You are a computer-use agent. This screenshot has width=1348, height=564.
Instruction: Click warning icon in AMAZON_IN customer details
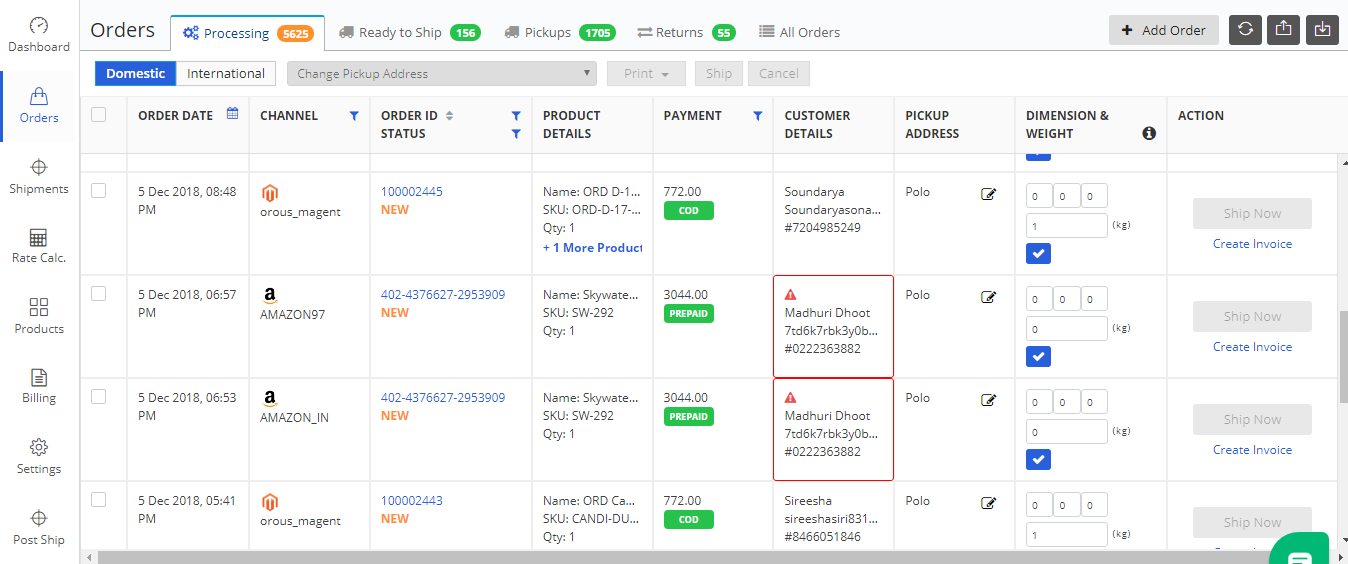791,398
